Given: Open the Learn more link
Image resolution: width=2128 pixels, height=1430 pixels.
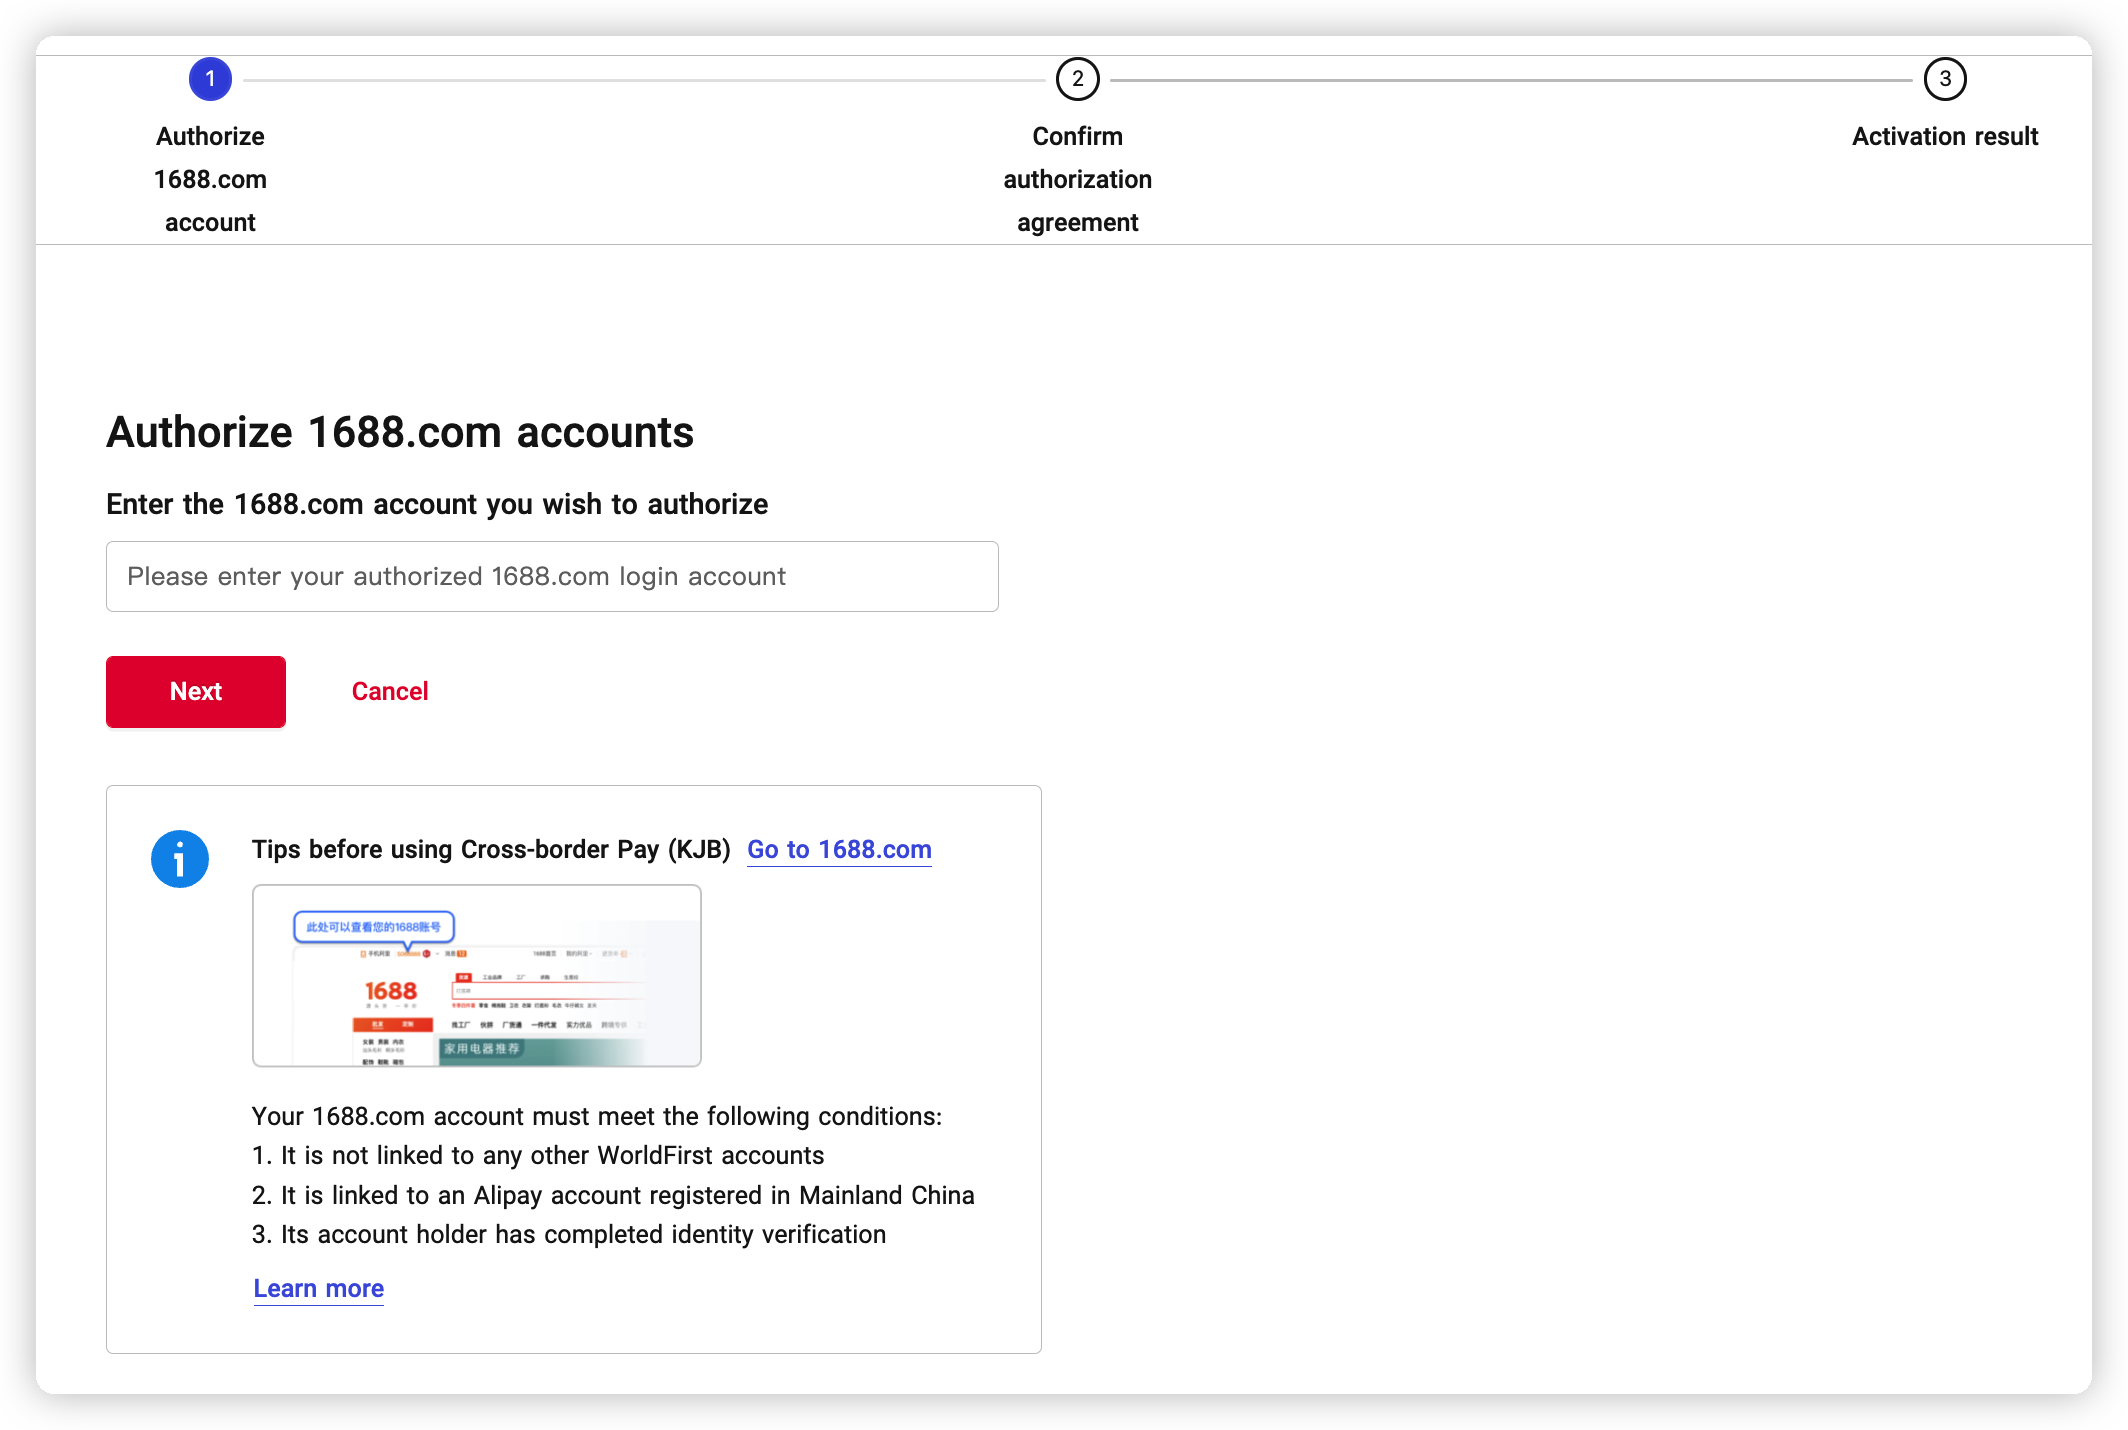Looking at the screenshot, I should [x=318, y=1289].
